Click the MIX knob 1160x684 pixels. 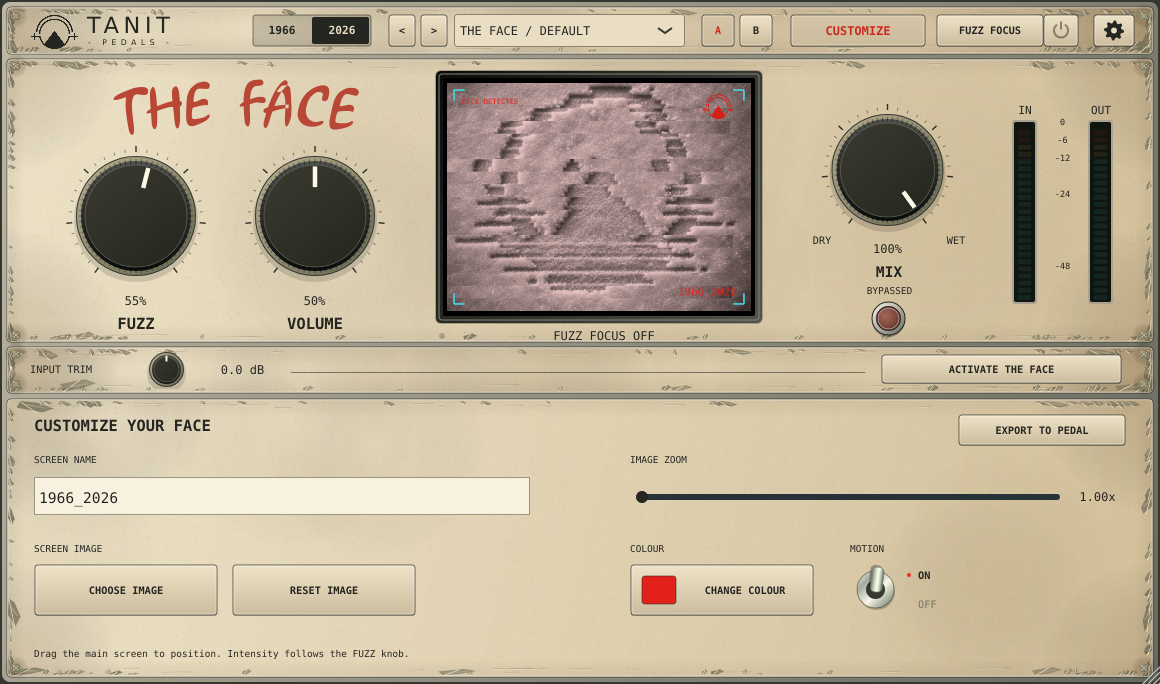coord(887,169)
